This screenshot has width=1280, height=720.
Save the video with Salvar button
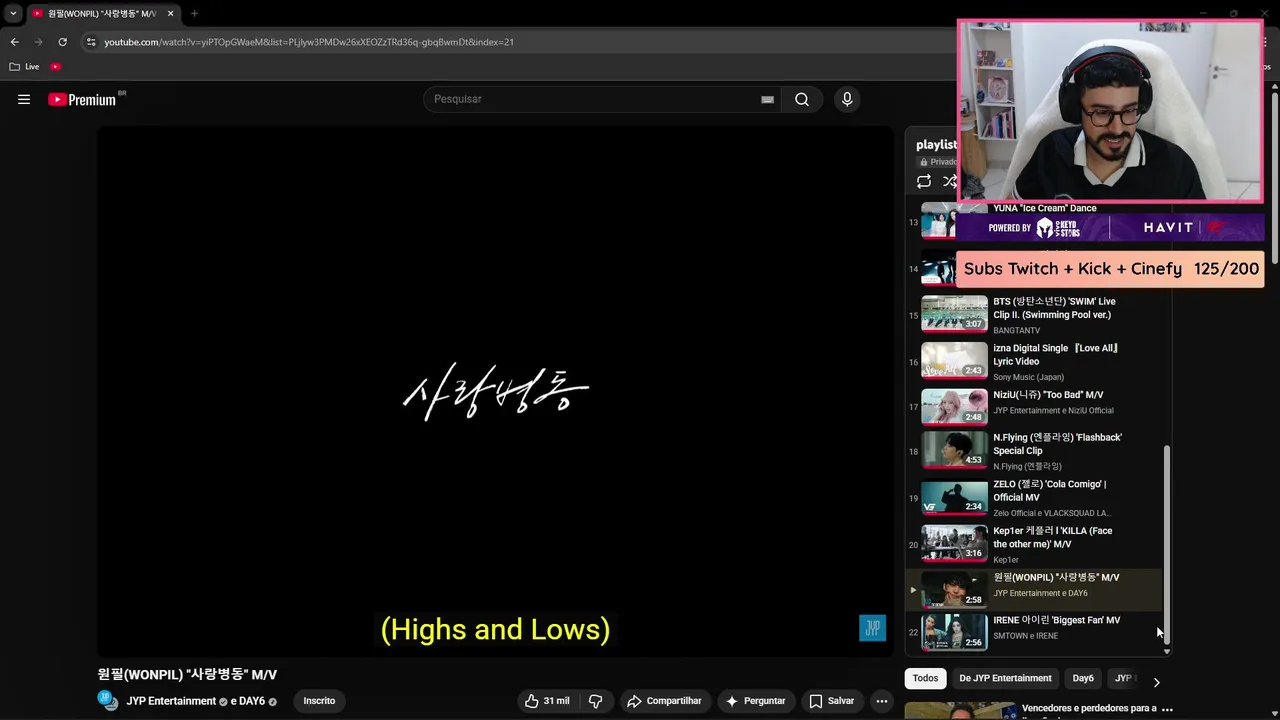(832, 701)
